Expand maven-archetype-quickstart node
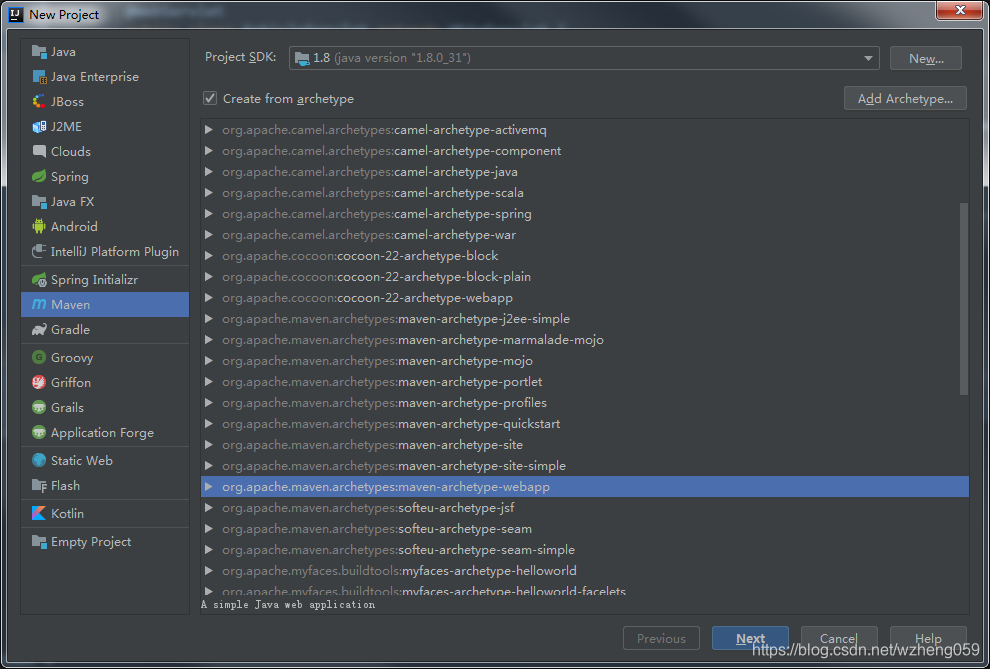This screenshot has height=669, width=990. (x=209, y=423)
